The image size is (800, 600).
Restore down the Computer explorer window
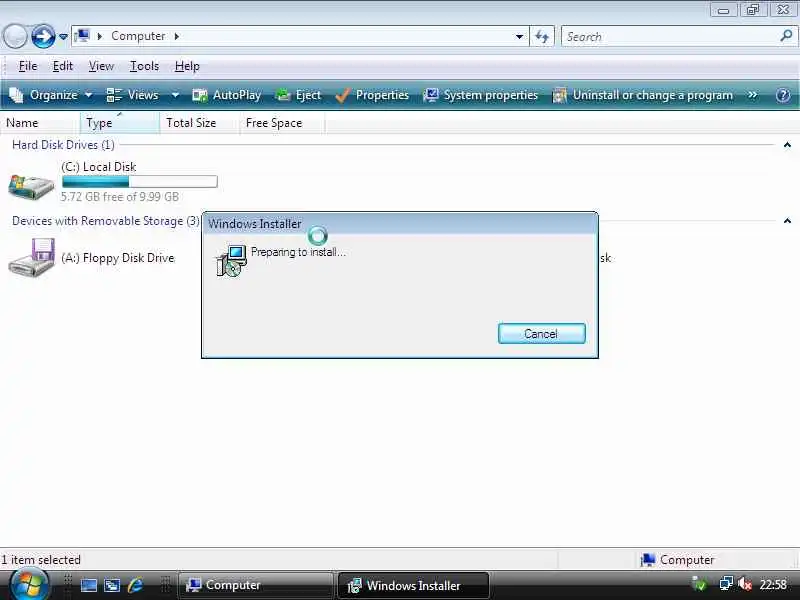pyautogui.click(x=753, y=10)
